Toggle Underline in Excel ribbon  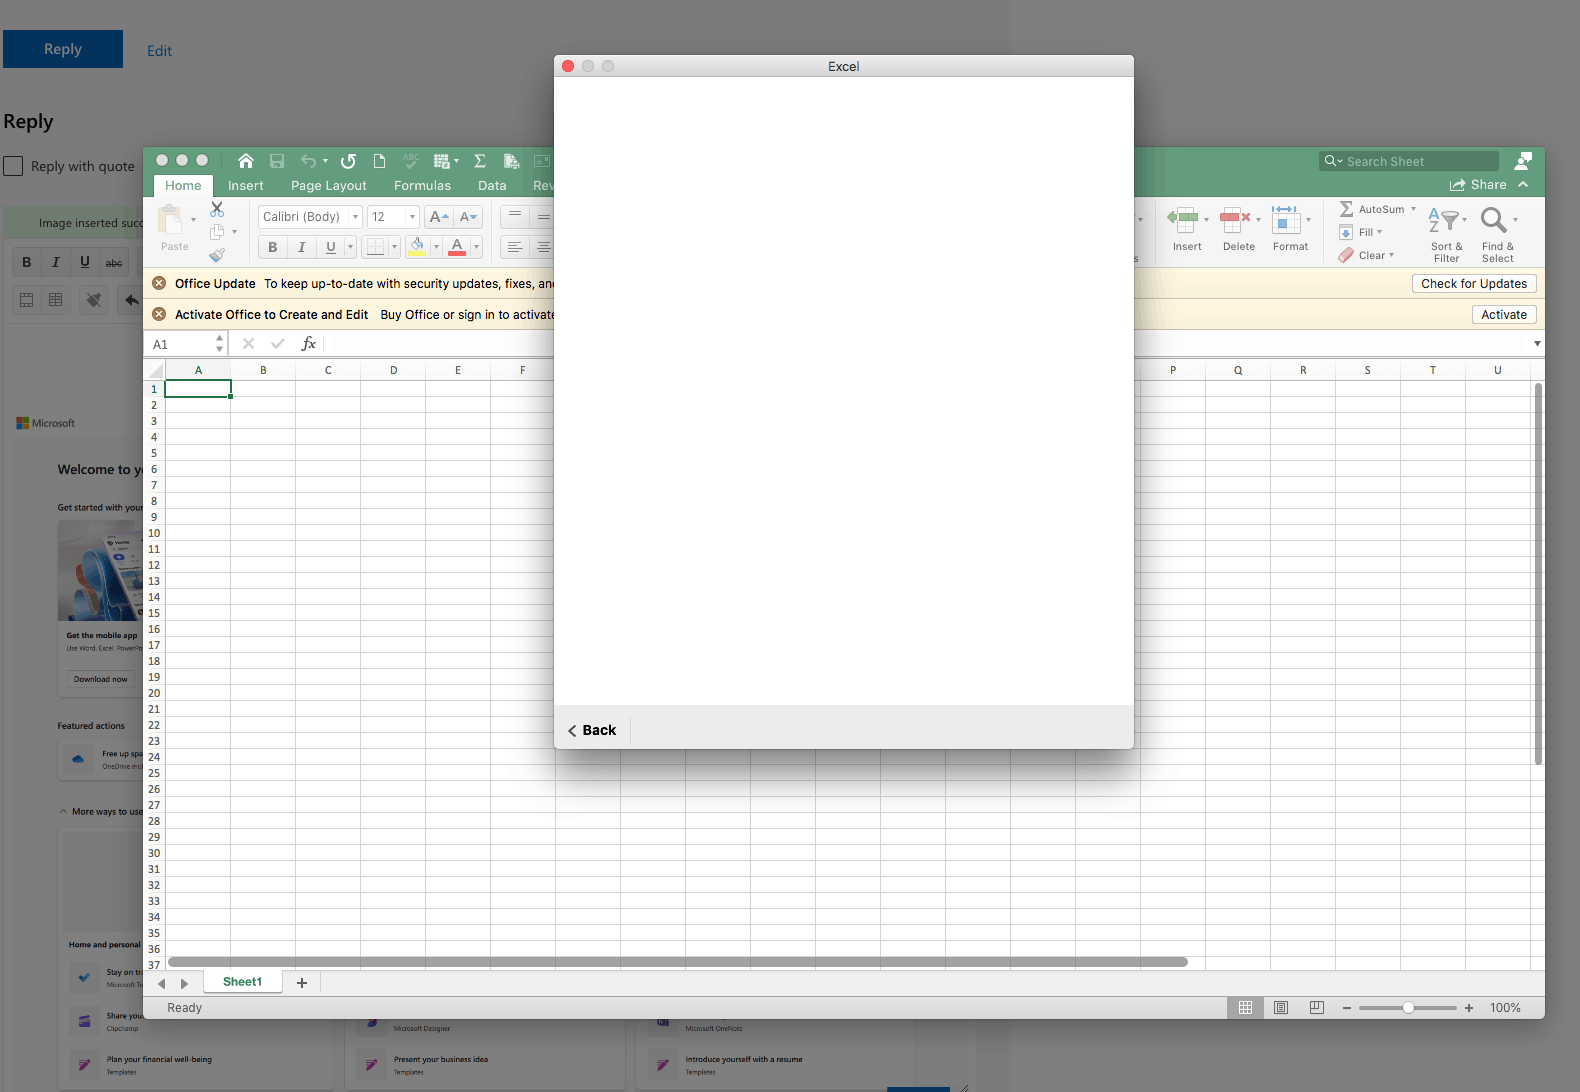pos(331,247)
